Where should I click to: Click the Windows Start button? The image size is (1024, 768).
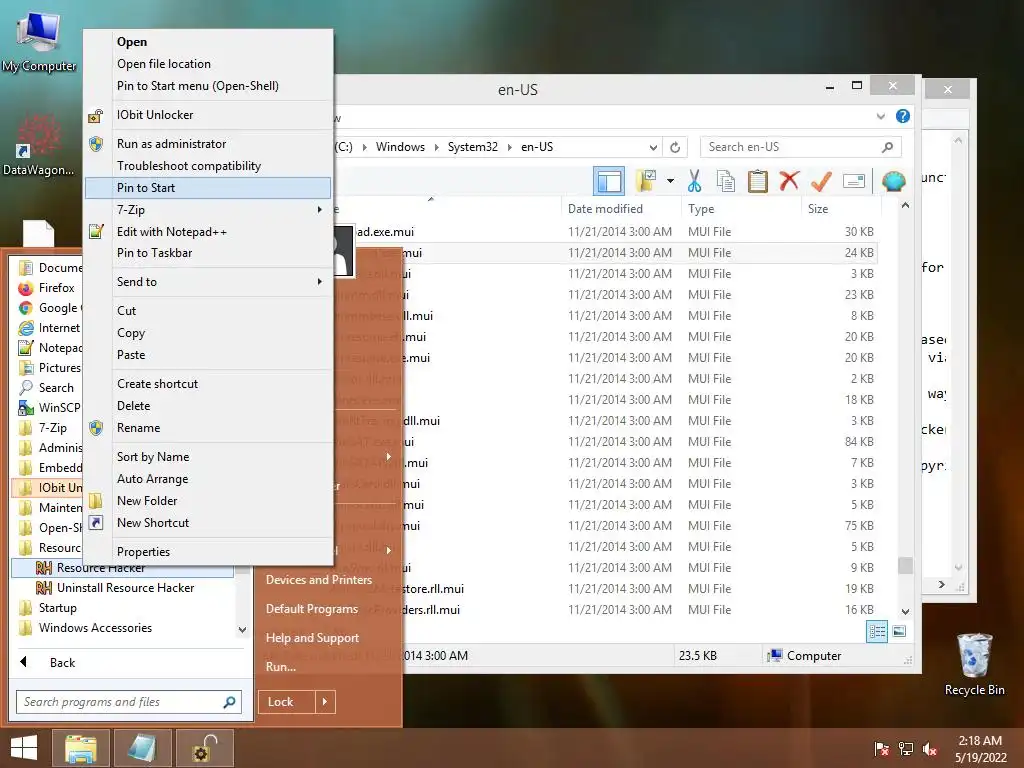[24, 748]
